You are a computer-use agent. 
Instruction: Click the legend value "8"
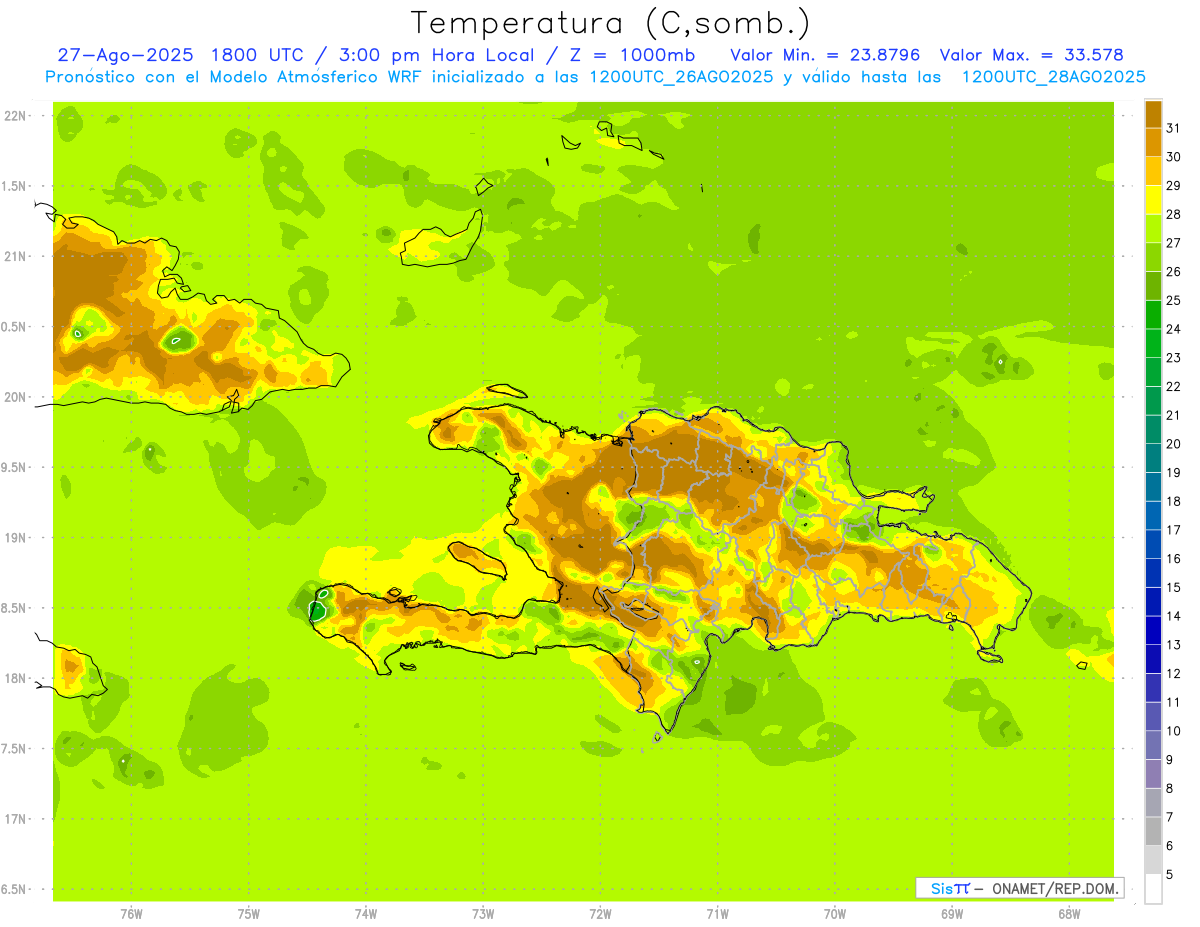[x=1170, y=788]
